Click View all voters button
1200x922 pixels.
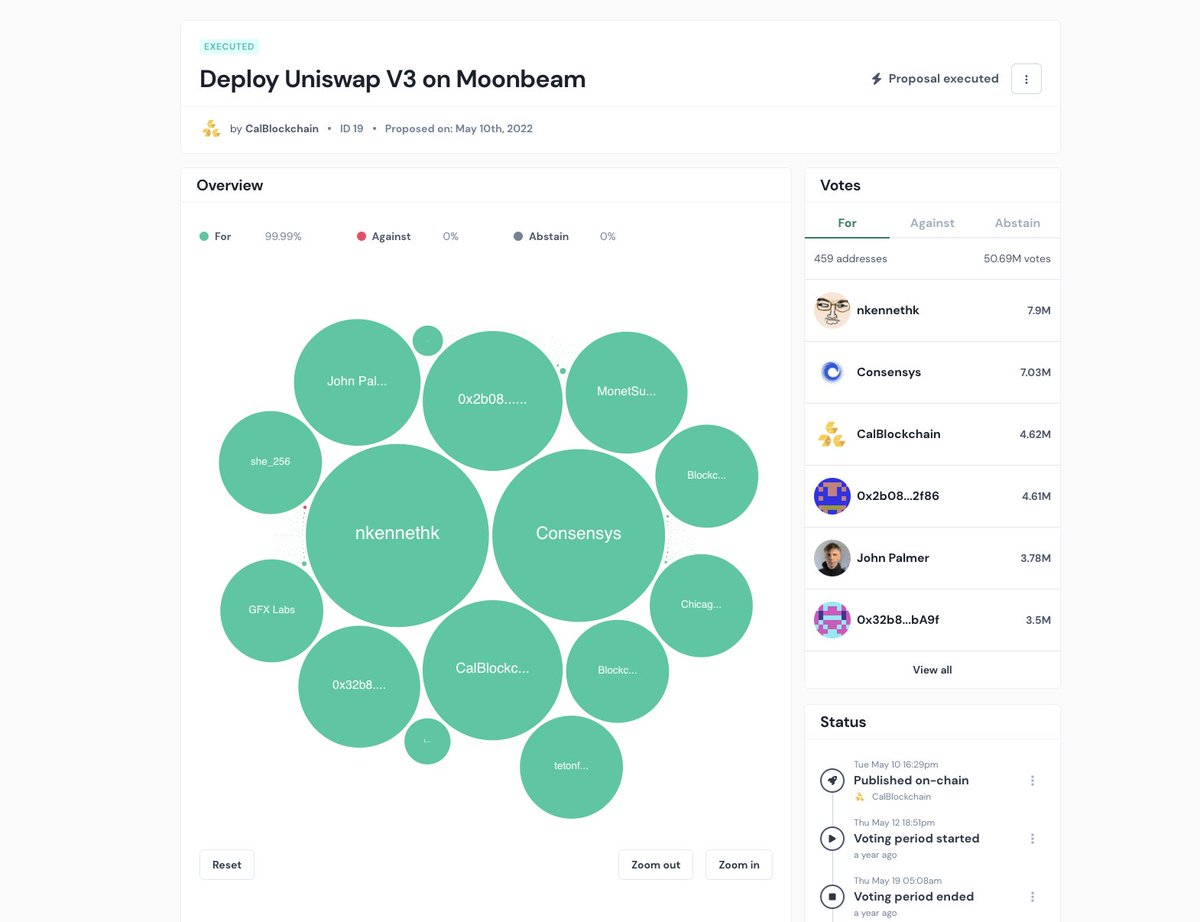[932, 670]
